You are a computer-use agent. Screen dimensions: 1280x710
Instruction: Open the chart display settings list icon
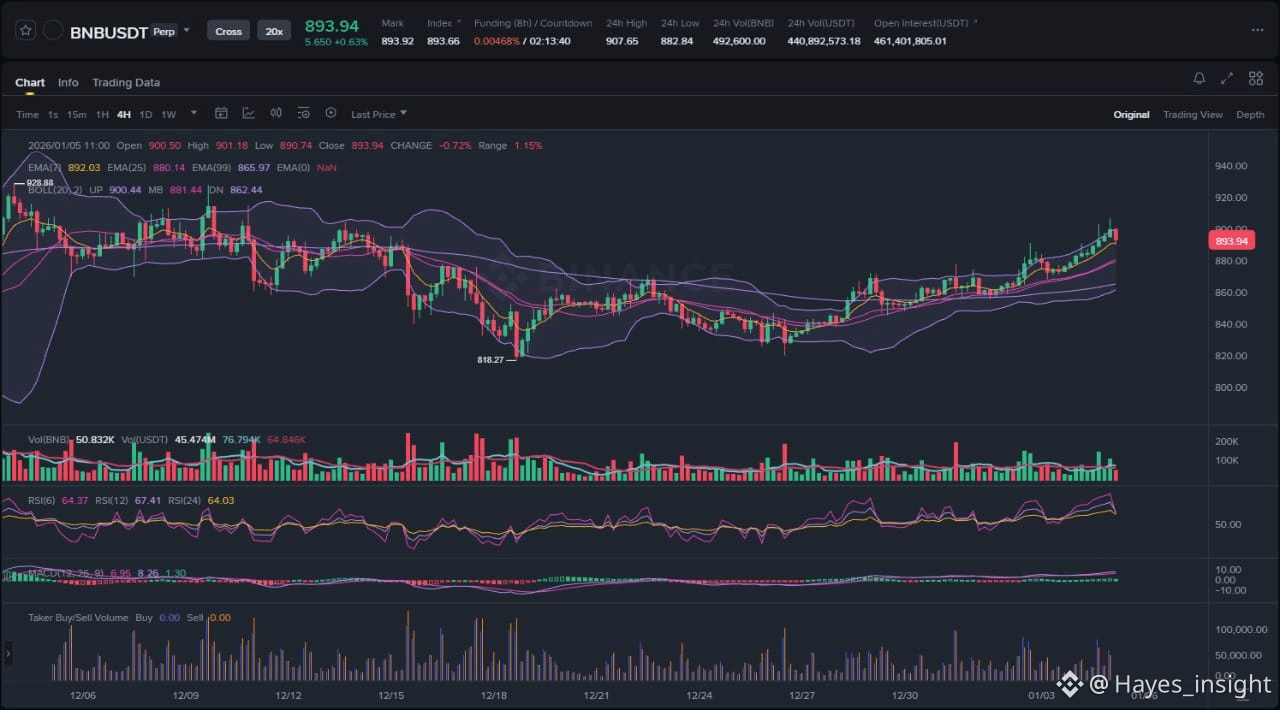click(303, 114)
